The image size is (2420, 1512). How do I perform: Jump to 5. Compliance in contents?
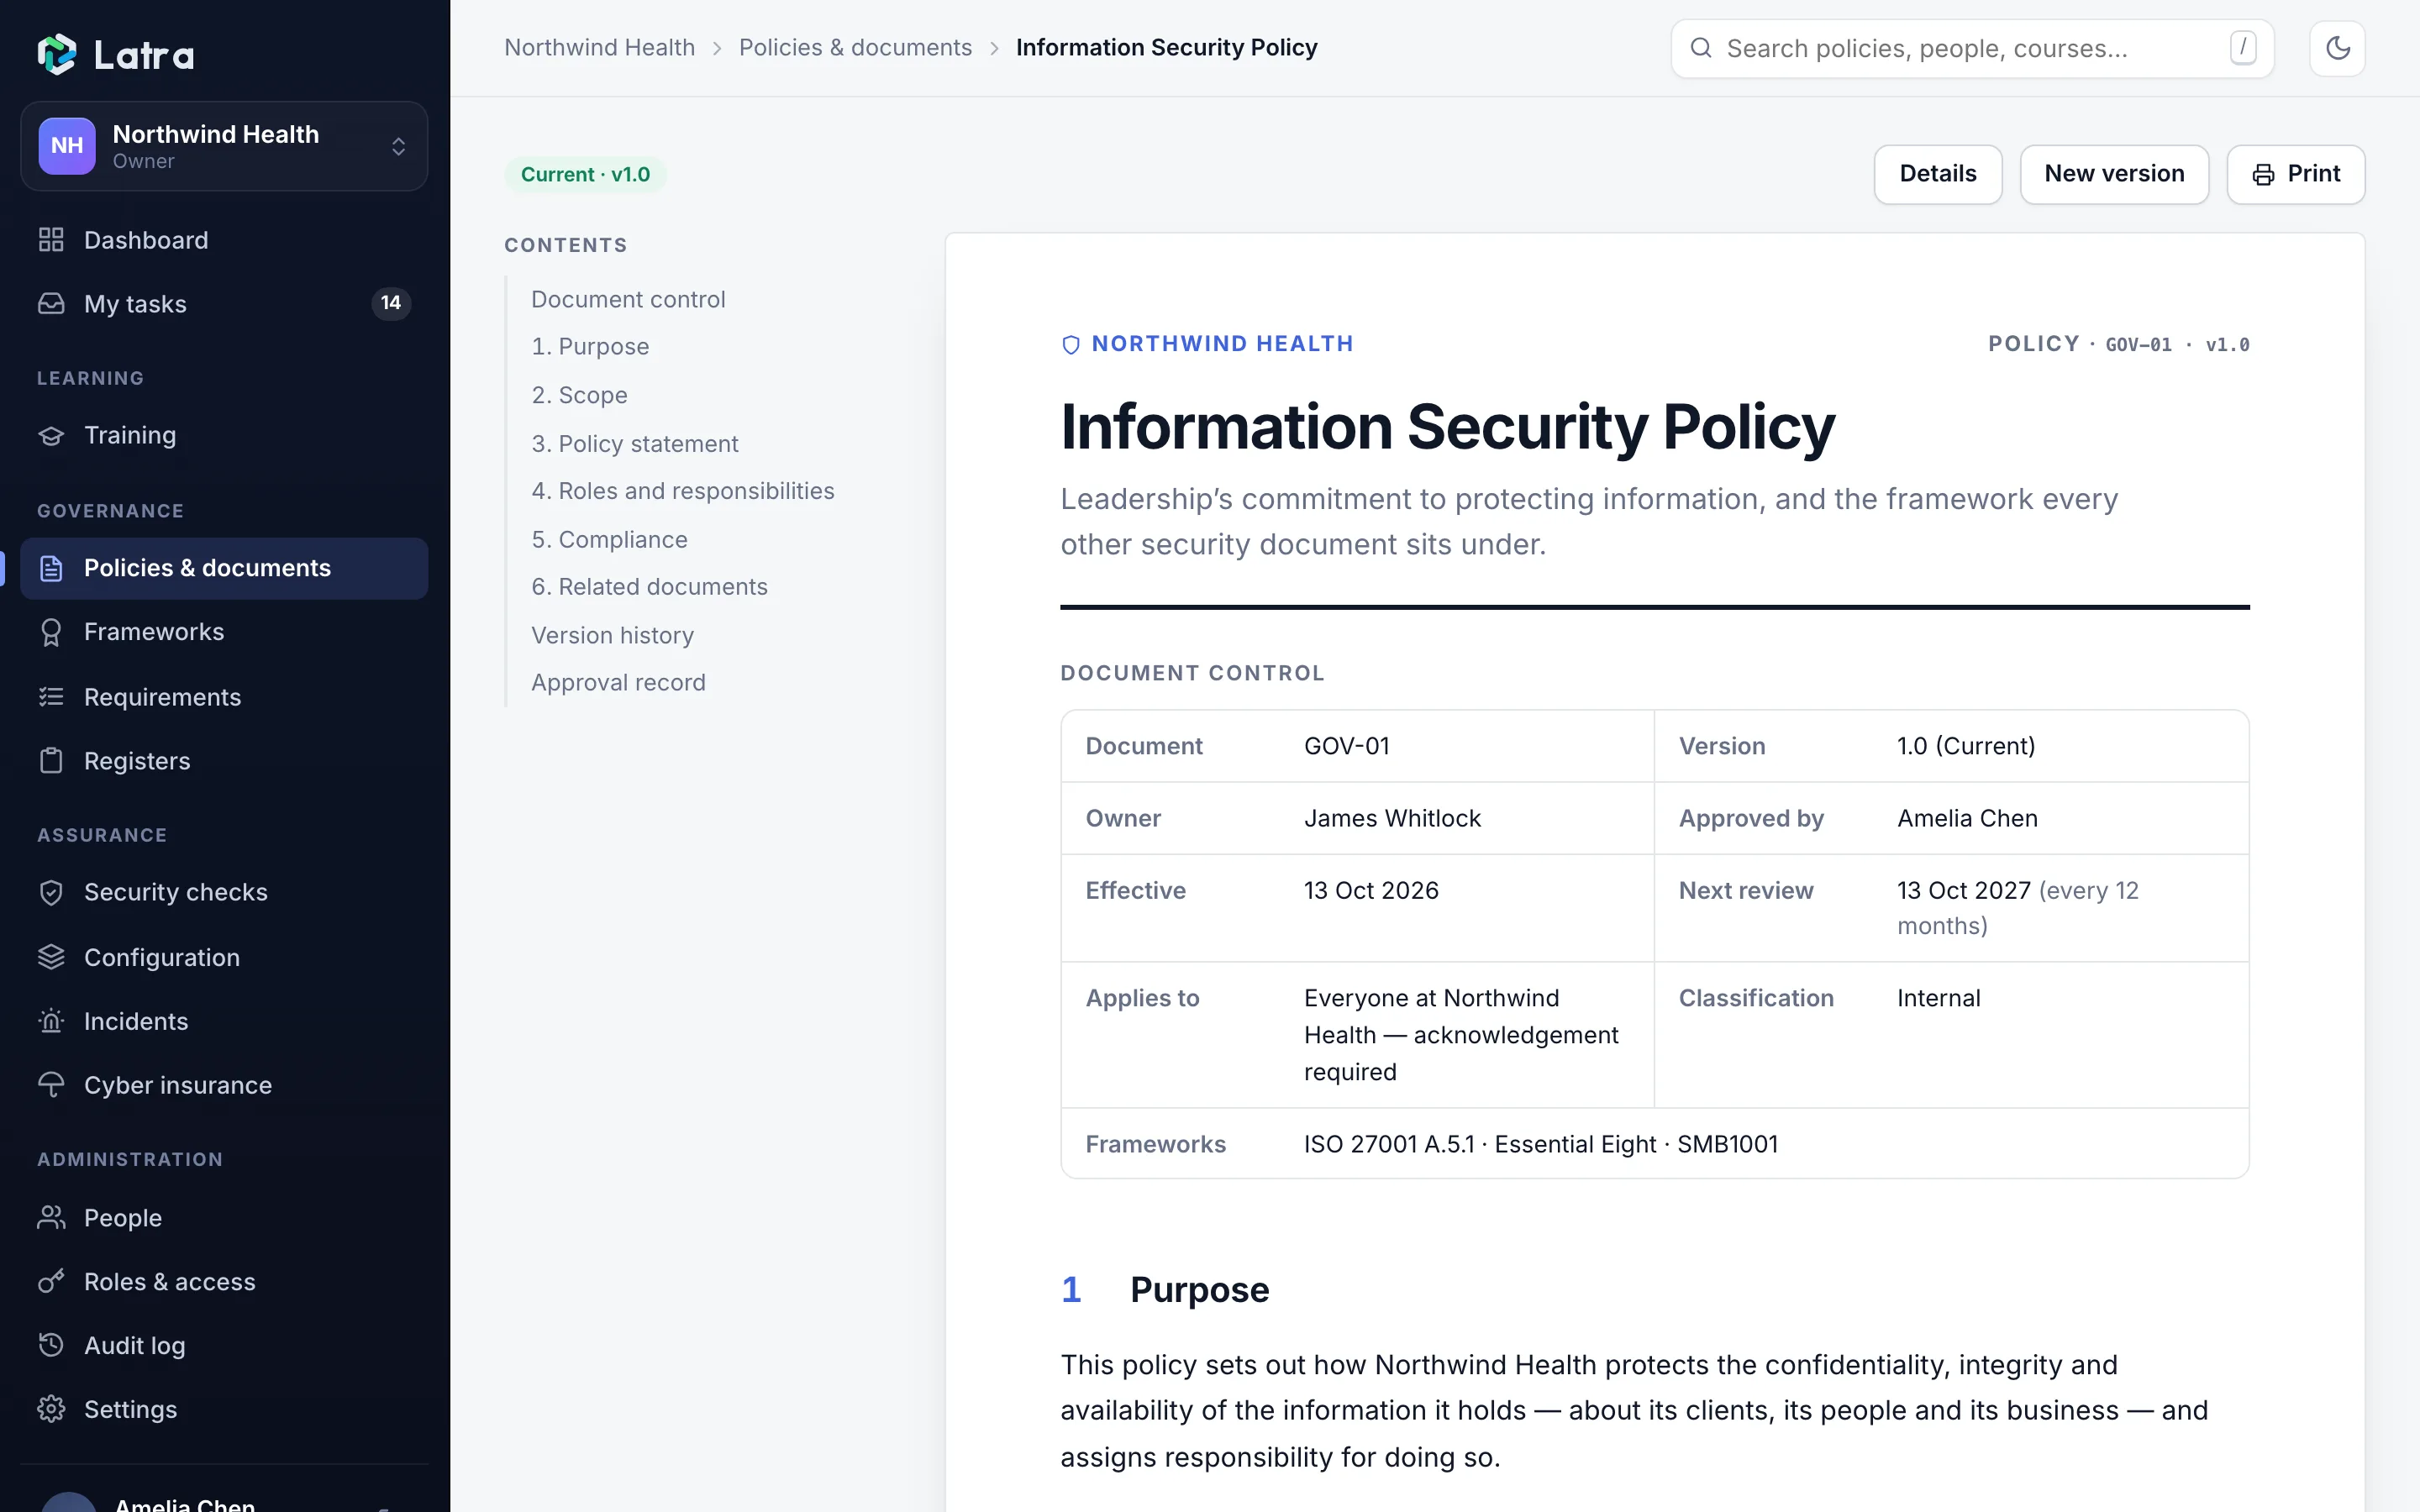click(x=609, y=539)
